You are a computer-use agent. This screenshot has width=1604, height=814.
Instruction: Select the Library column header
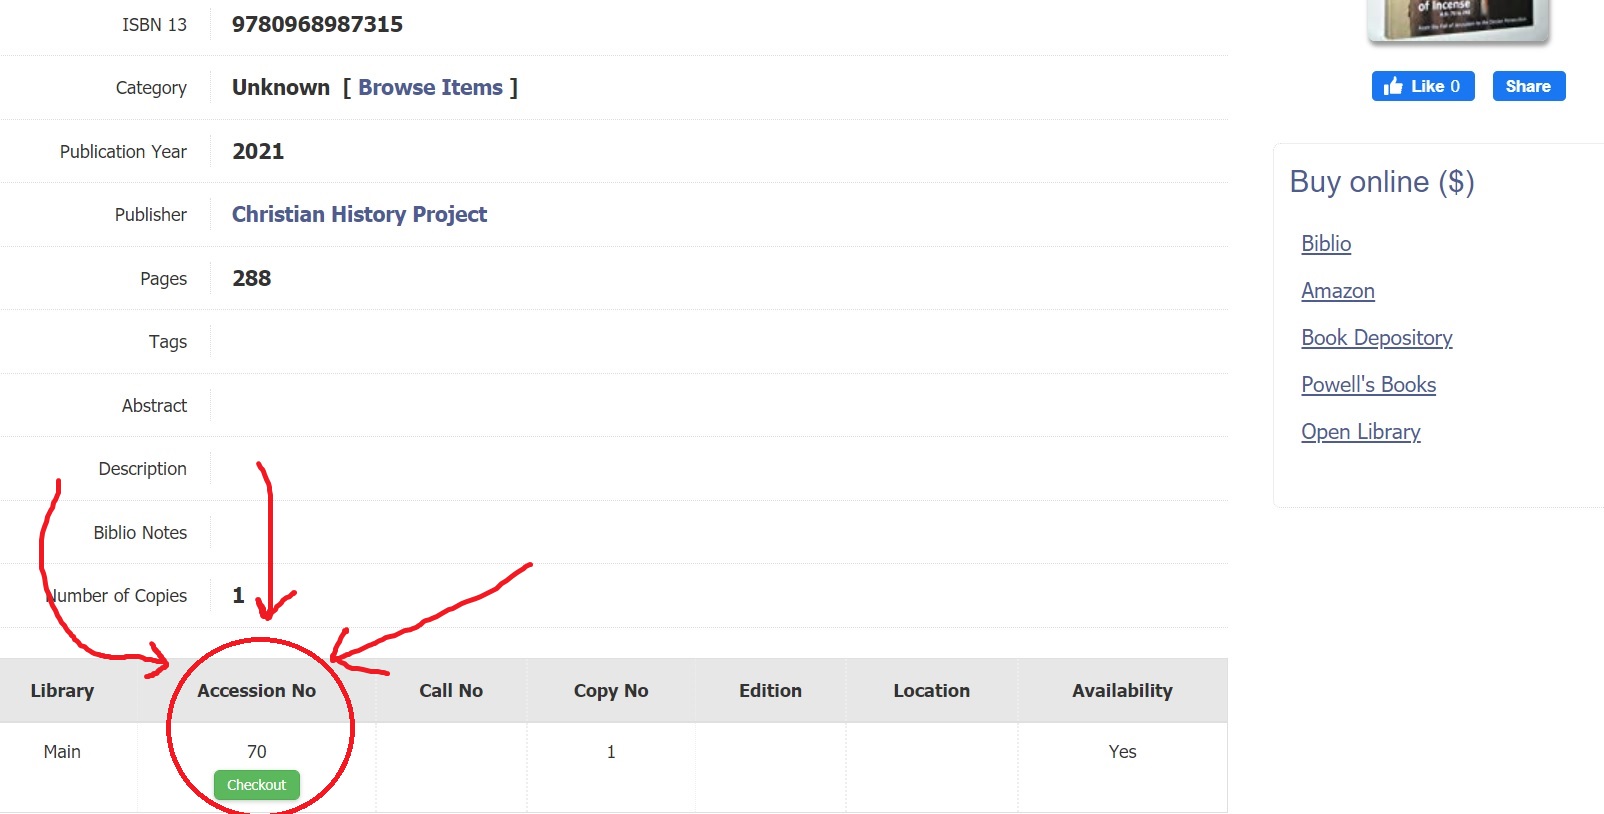(x=62, y=691)
